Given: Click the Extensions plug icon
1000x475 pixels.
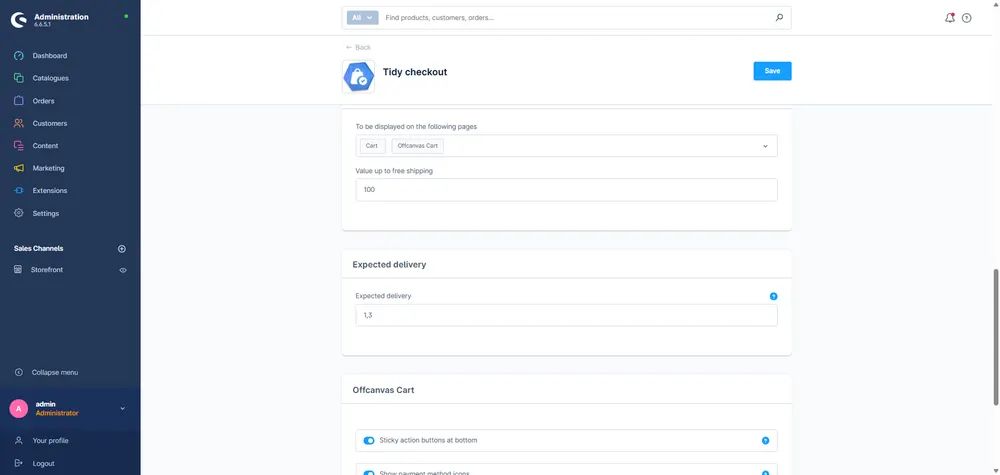Looking at the screenshot, I should [x=18, y=191].
